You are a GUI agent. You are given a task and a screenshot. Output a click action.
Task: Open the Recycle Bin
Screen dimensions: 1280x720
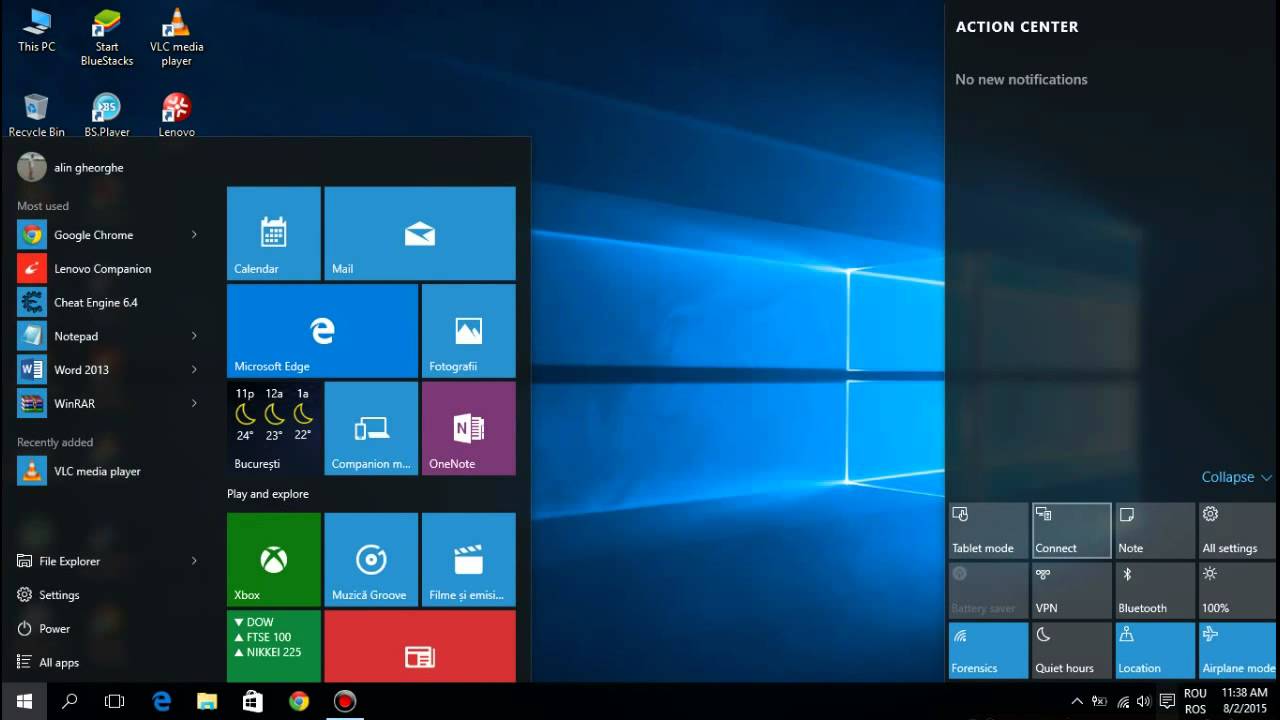(x=36, y=115)
